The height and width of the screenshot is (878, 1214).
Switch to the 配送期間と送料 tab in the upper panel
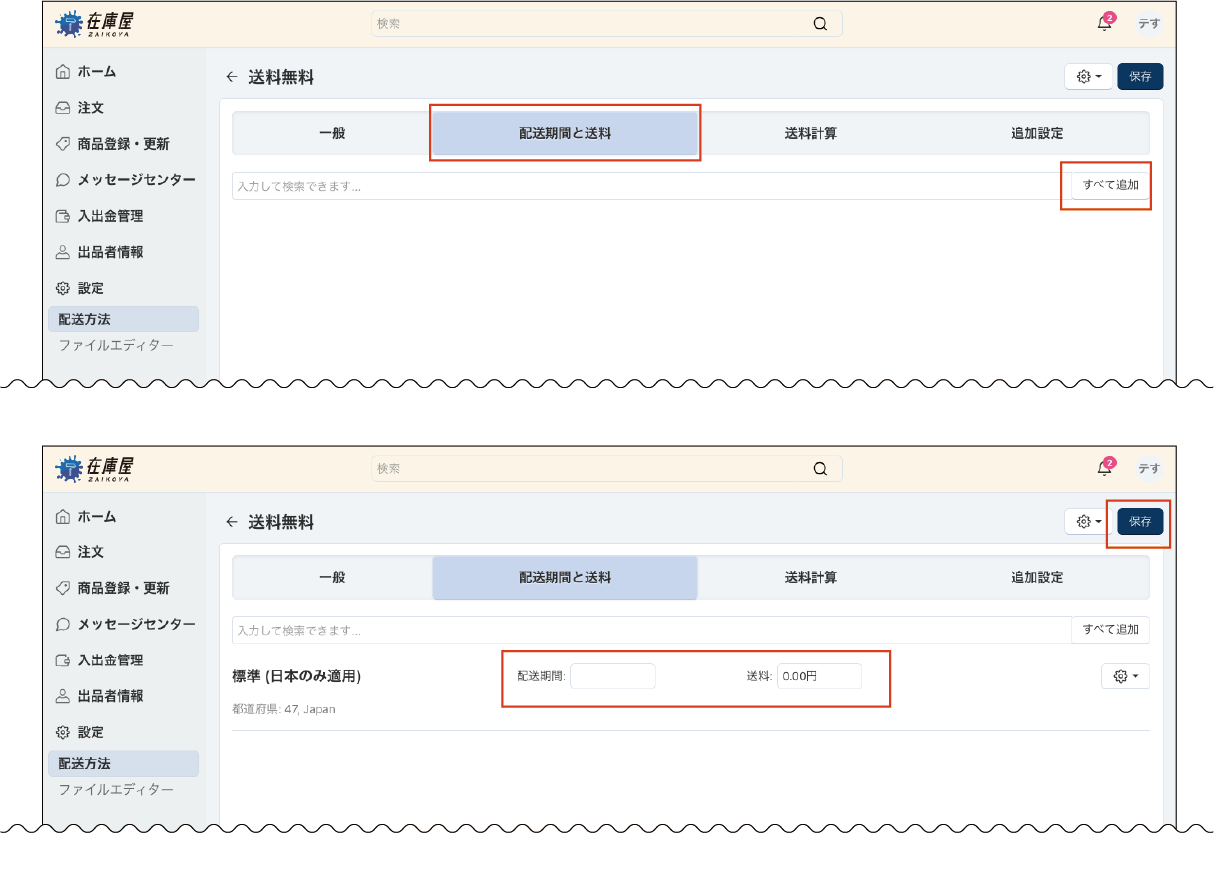(565, 133)
